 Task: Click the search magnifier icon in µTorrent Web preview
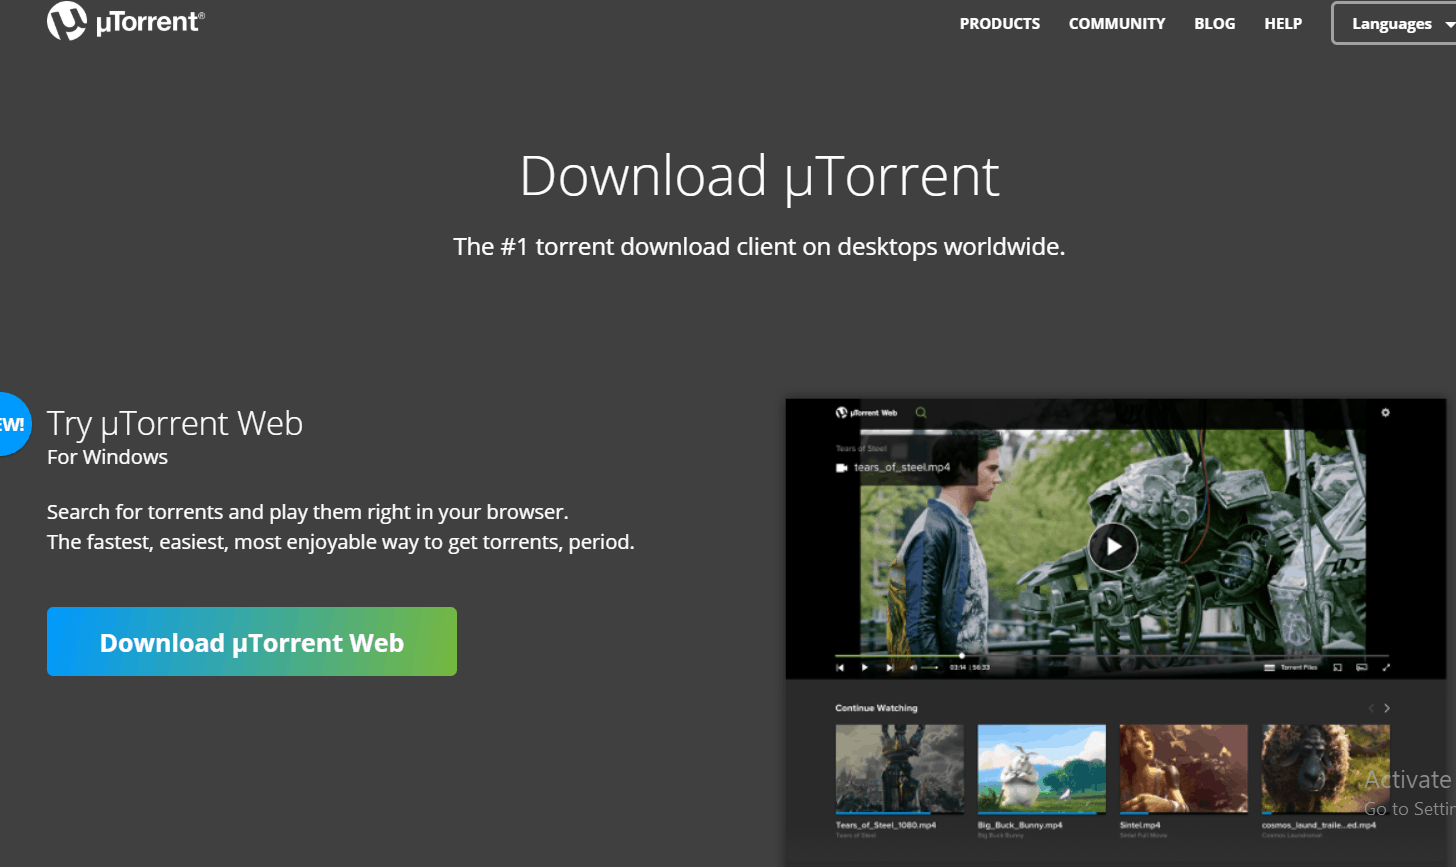pyautogui.click(x=921, y=412)
